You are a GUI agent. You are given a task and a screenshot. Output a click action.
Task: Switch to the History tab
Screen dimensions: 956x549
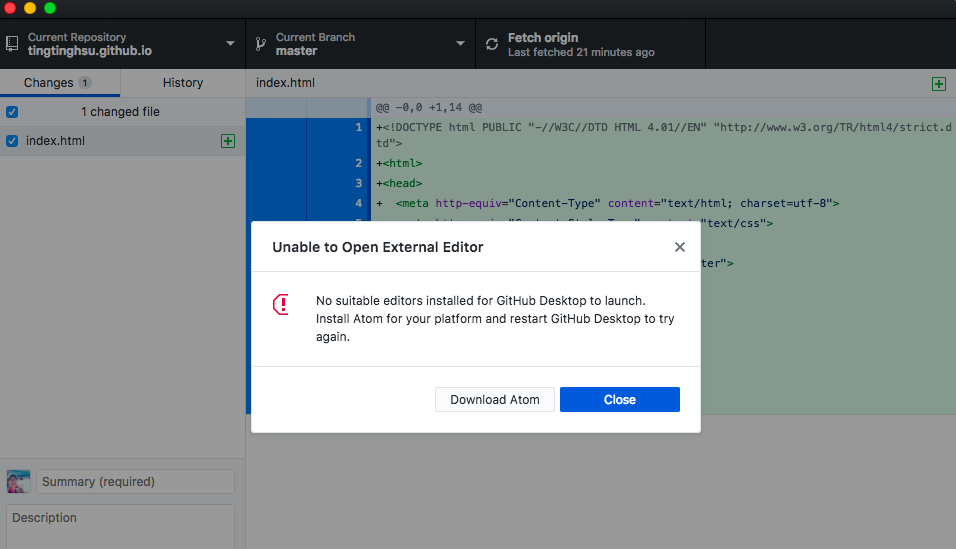(183, 82)
